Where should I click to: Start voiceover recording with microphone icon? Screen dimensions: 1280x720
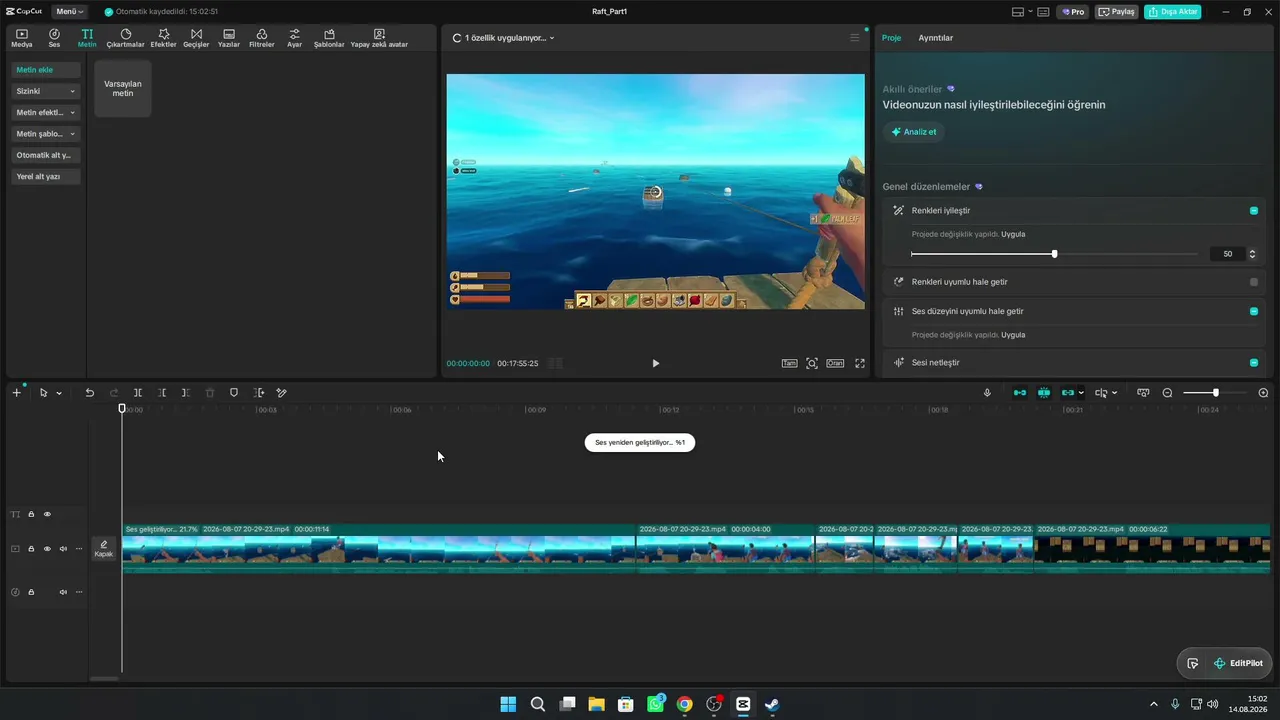click(x=987, y=393)
